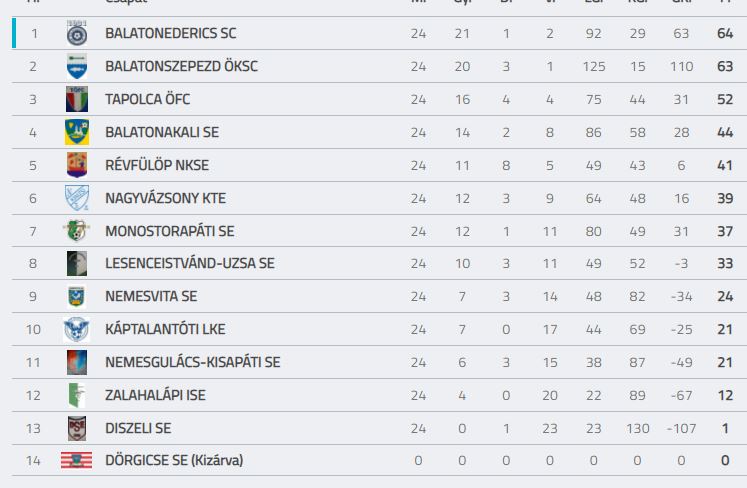
Task: Click the Nagyvázsony KTE shield crest
Action: pyautogui.click(x=77, y=198)
